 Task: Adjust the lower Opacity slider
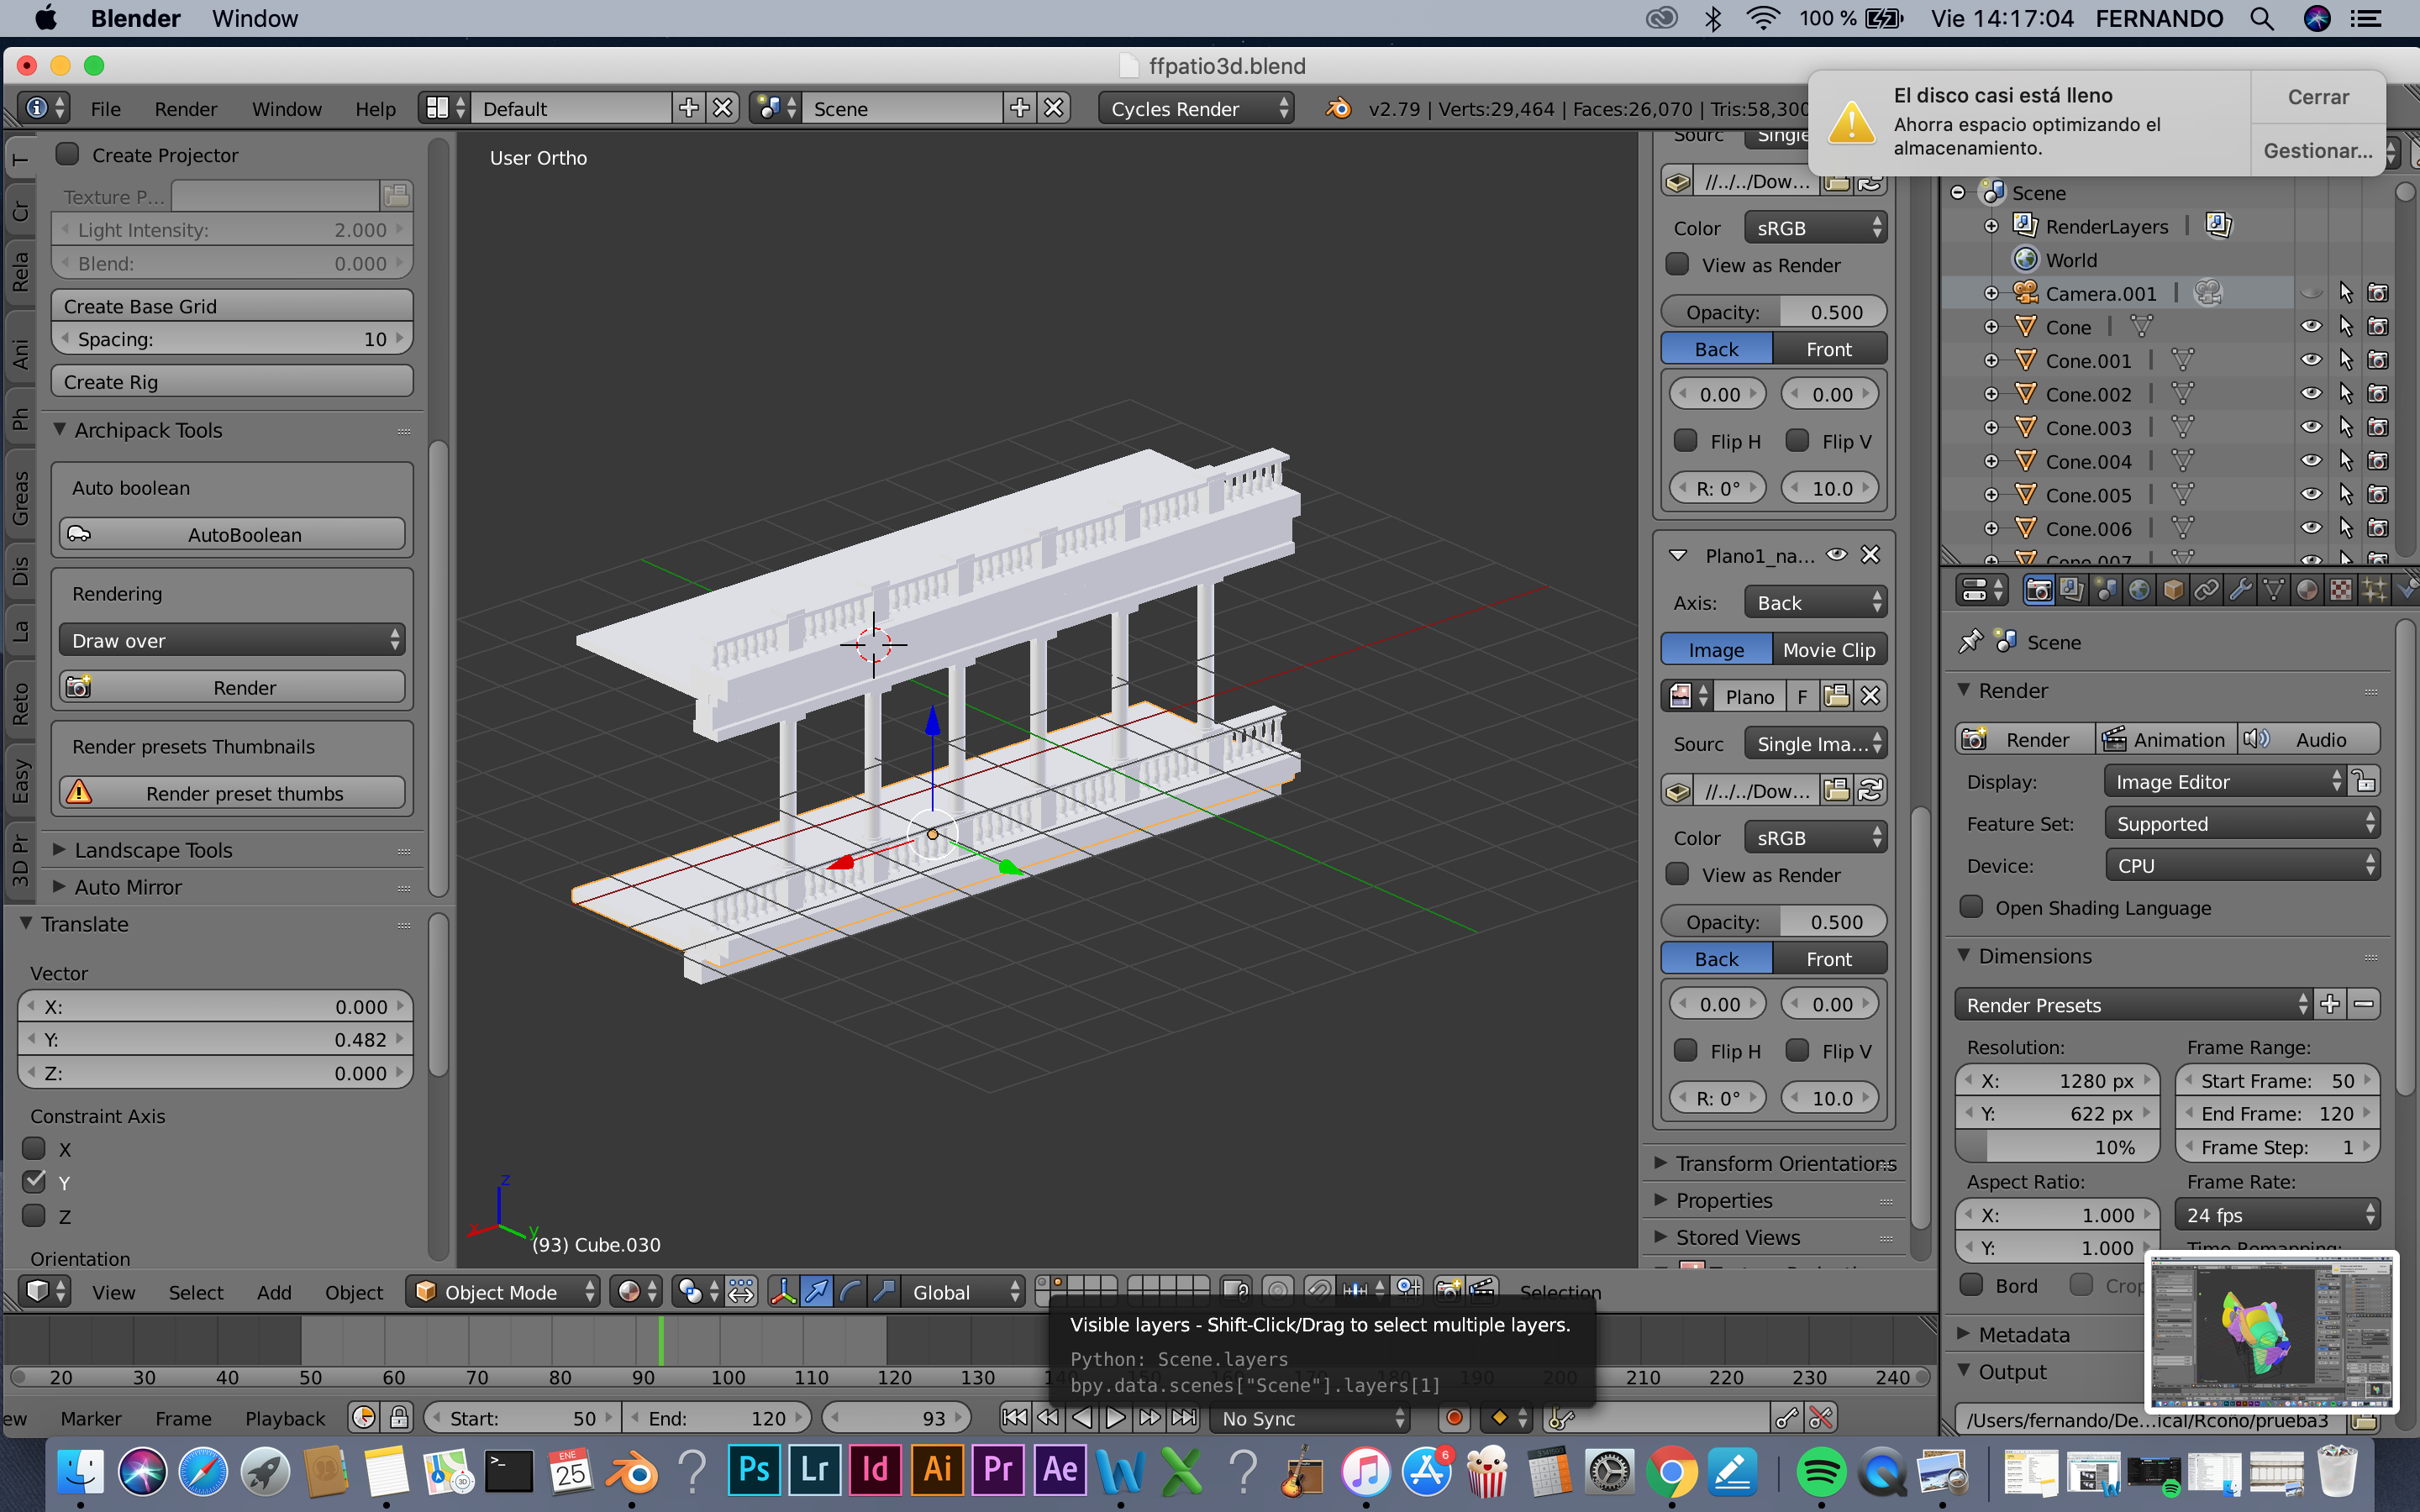1773,921
